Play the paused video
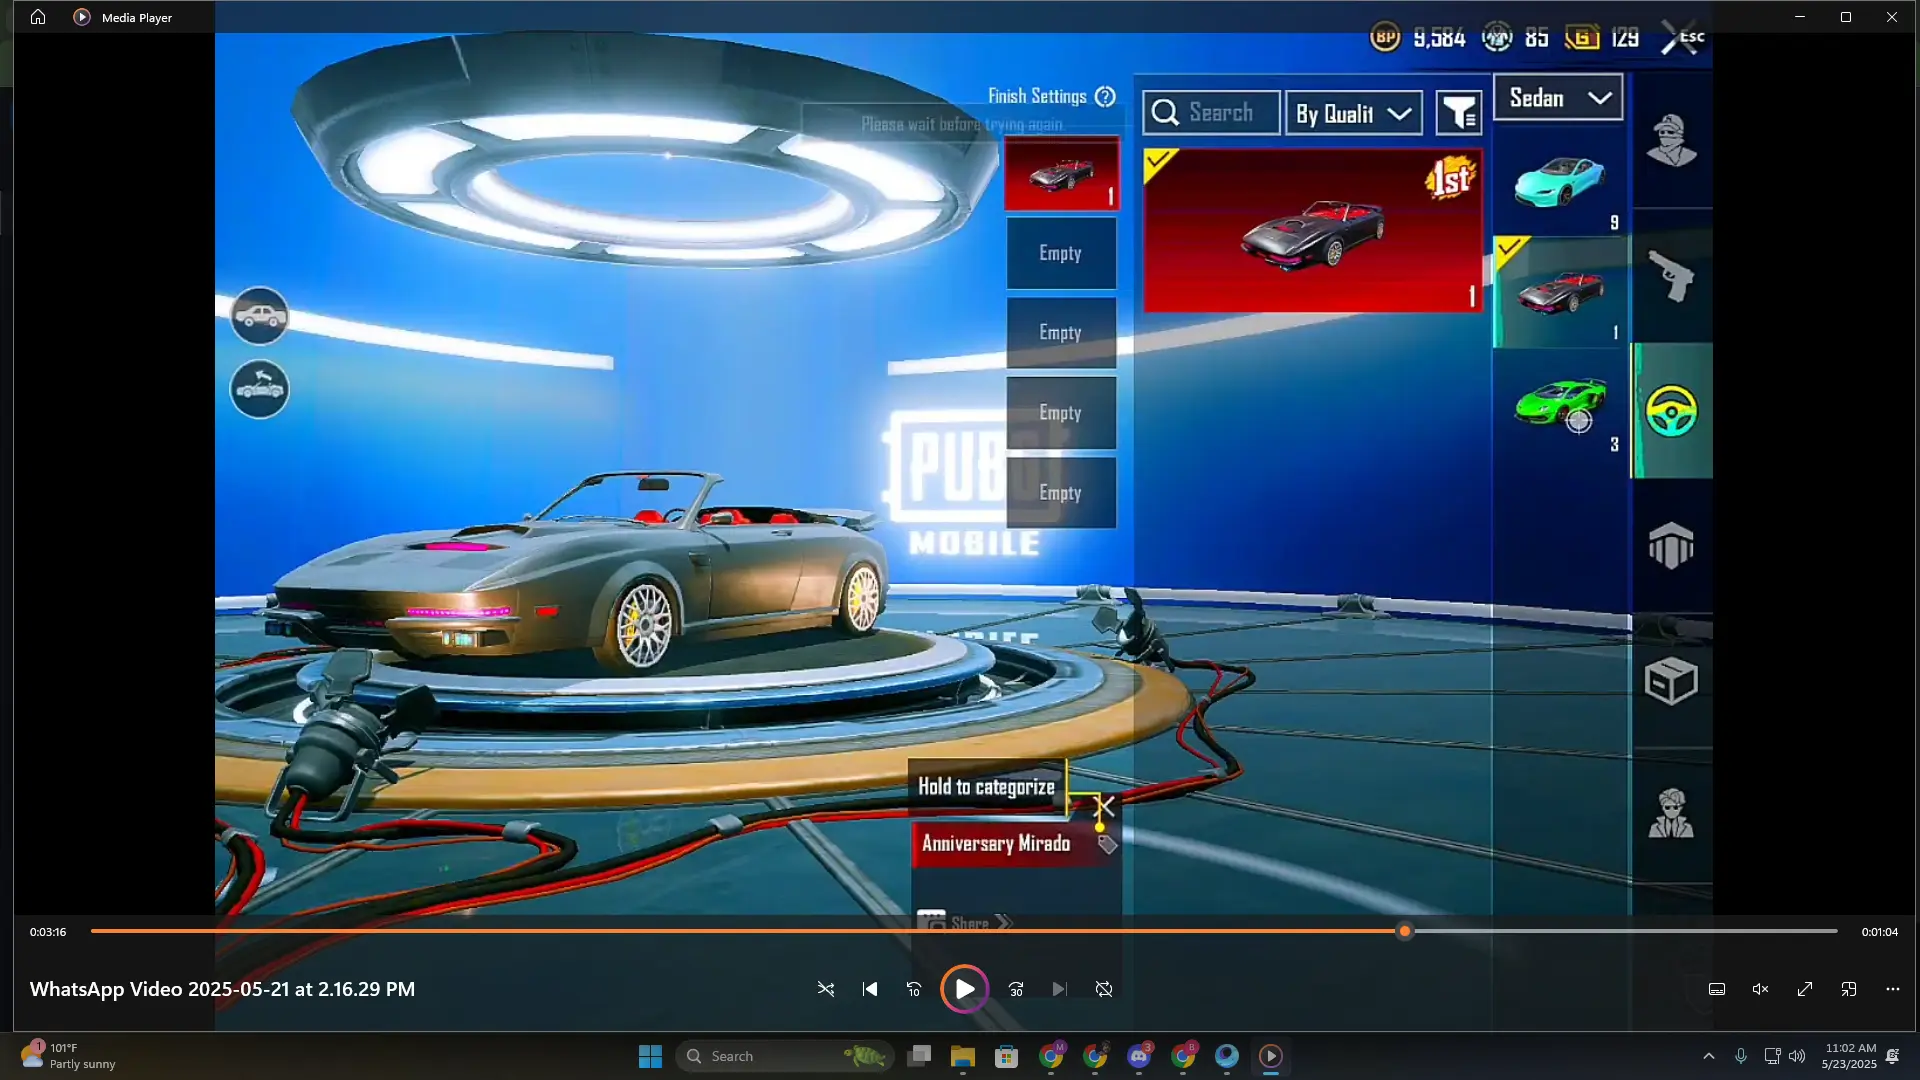The width and height of the screenshot is (1920, 1080). 964,989
